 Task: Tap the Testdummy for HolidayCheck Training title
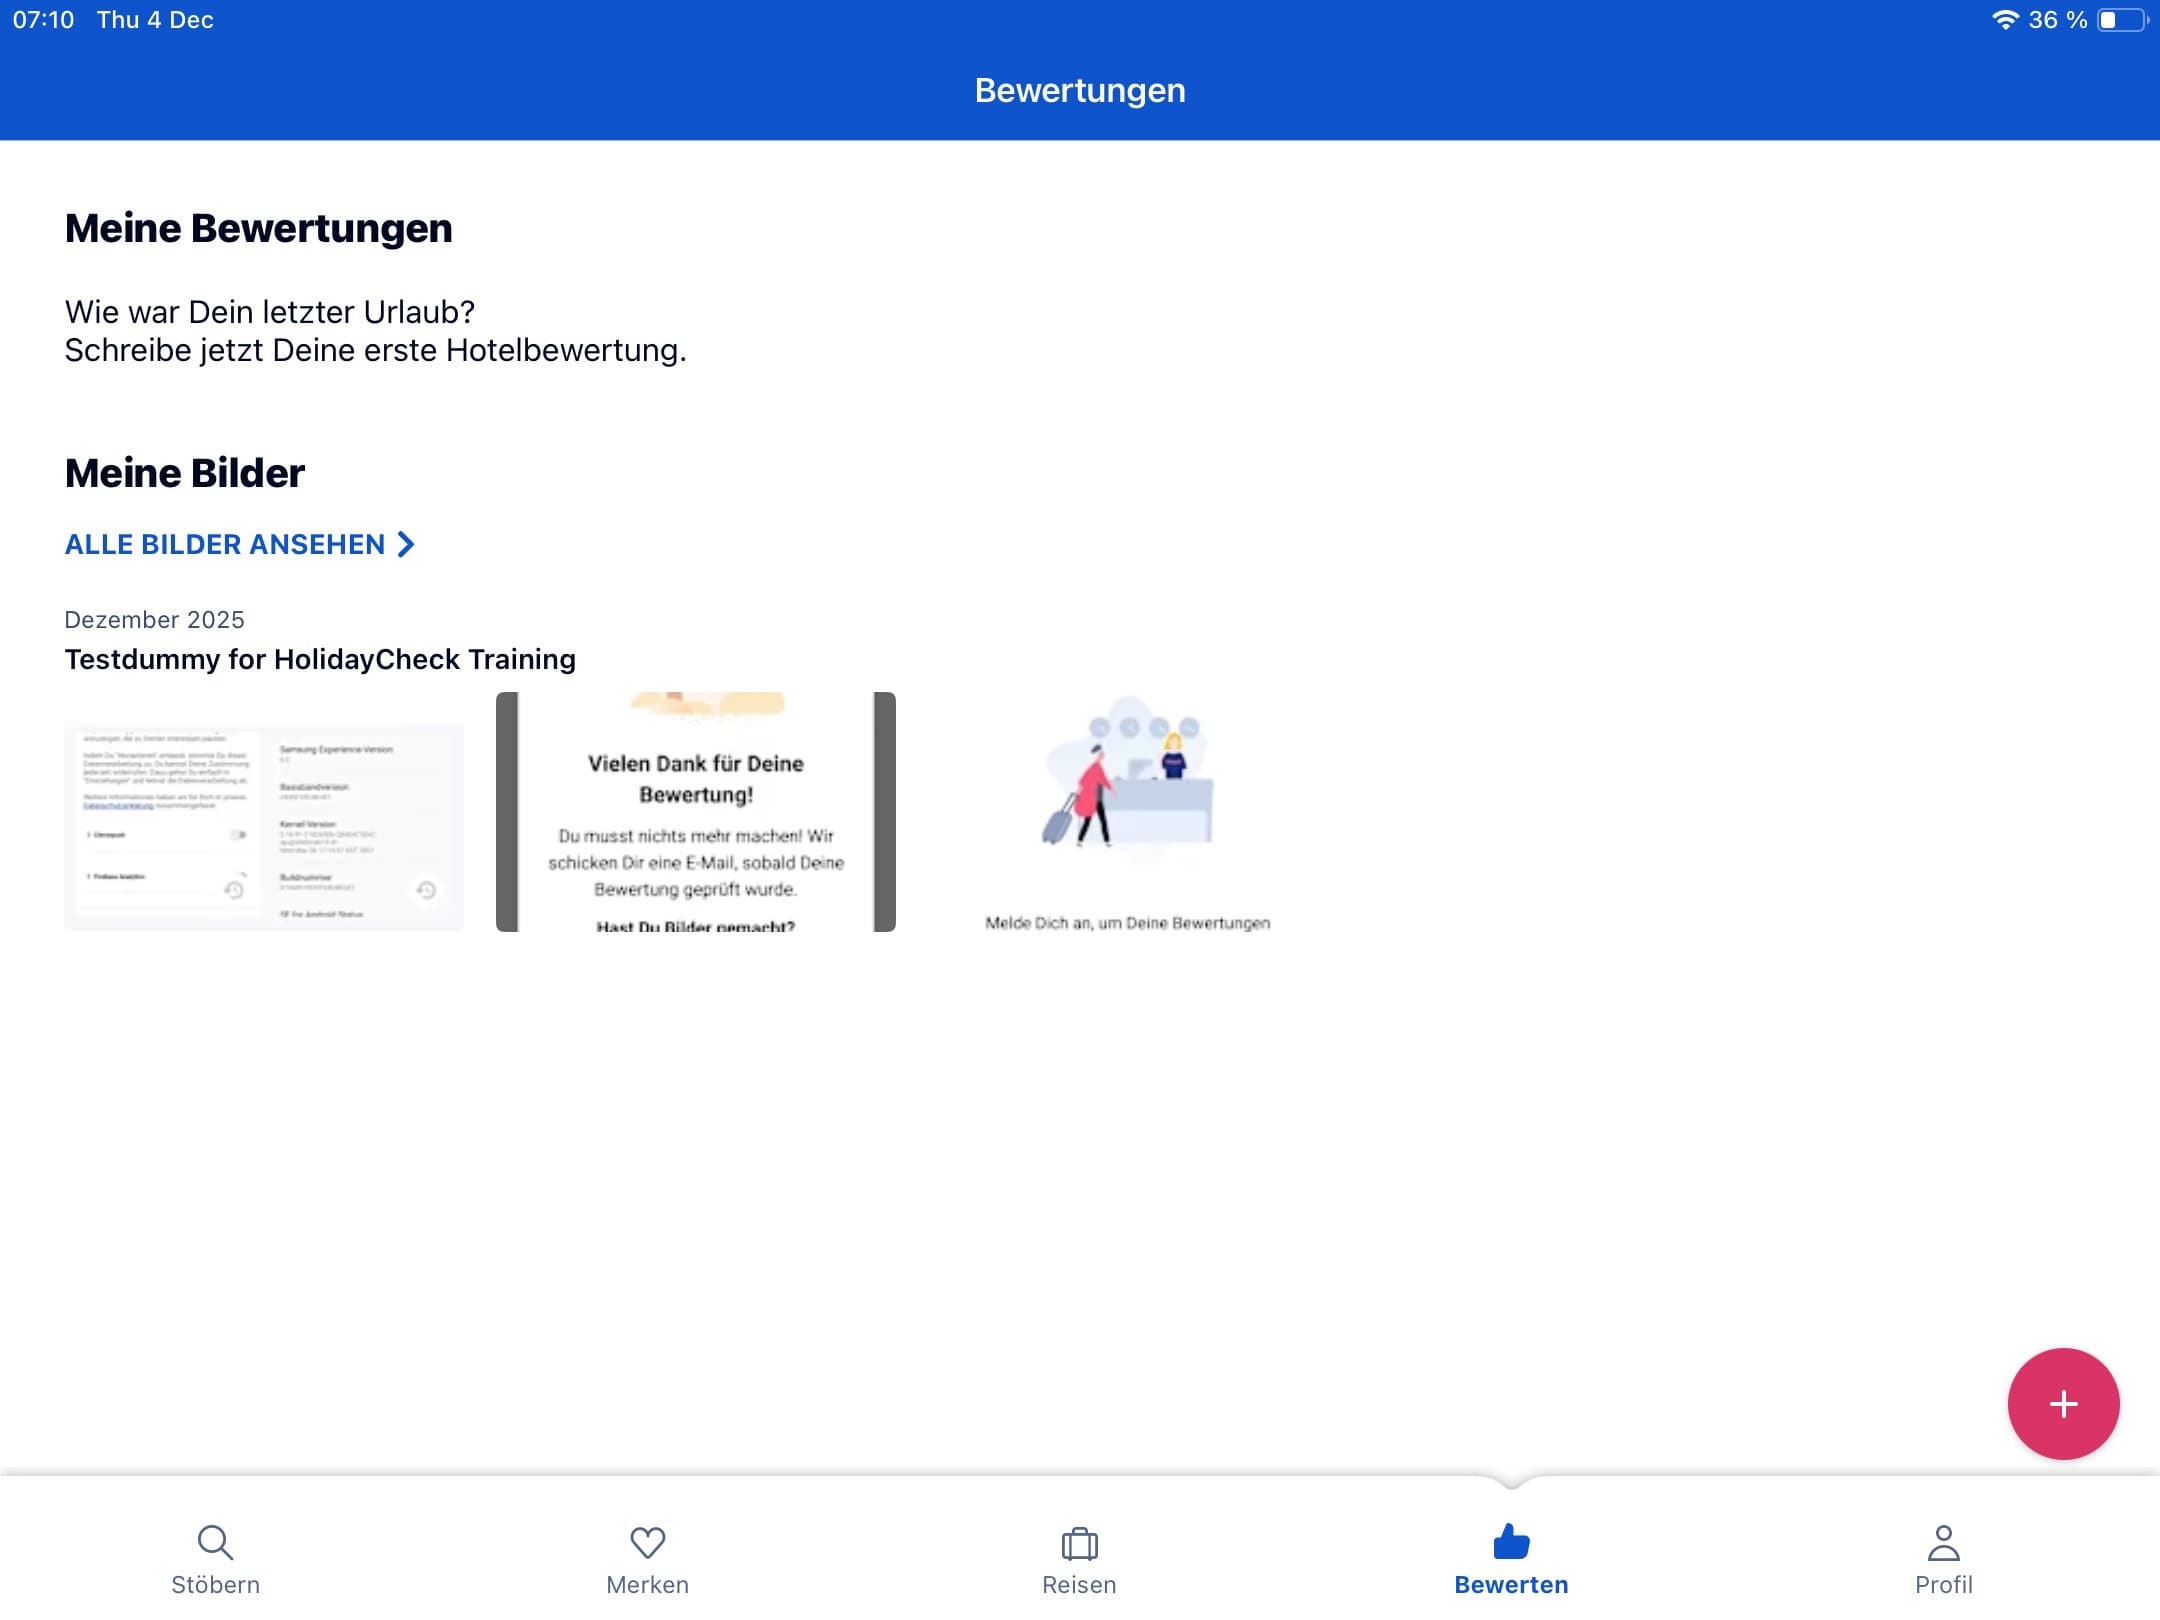320,659
